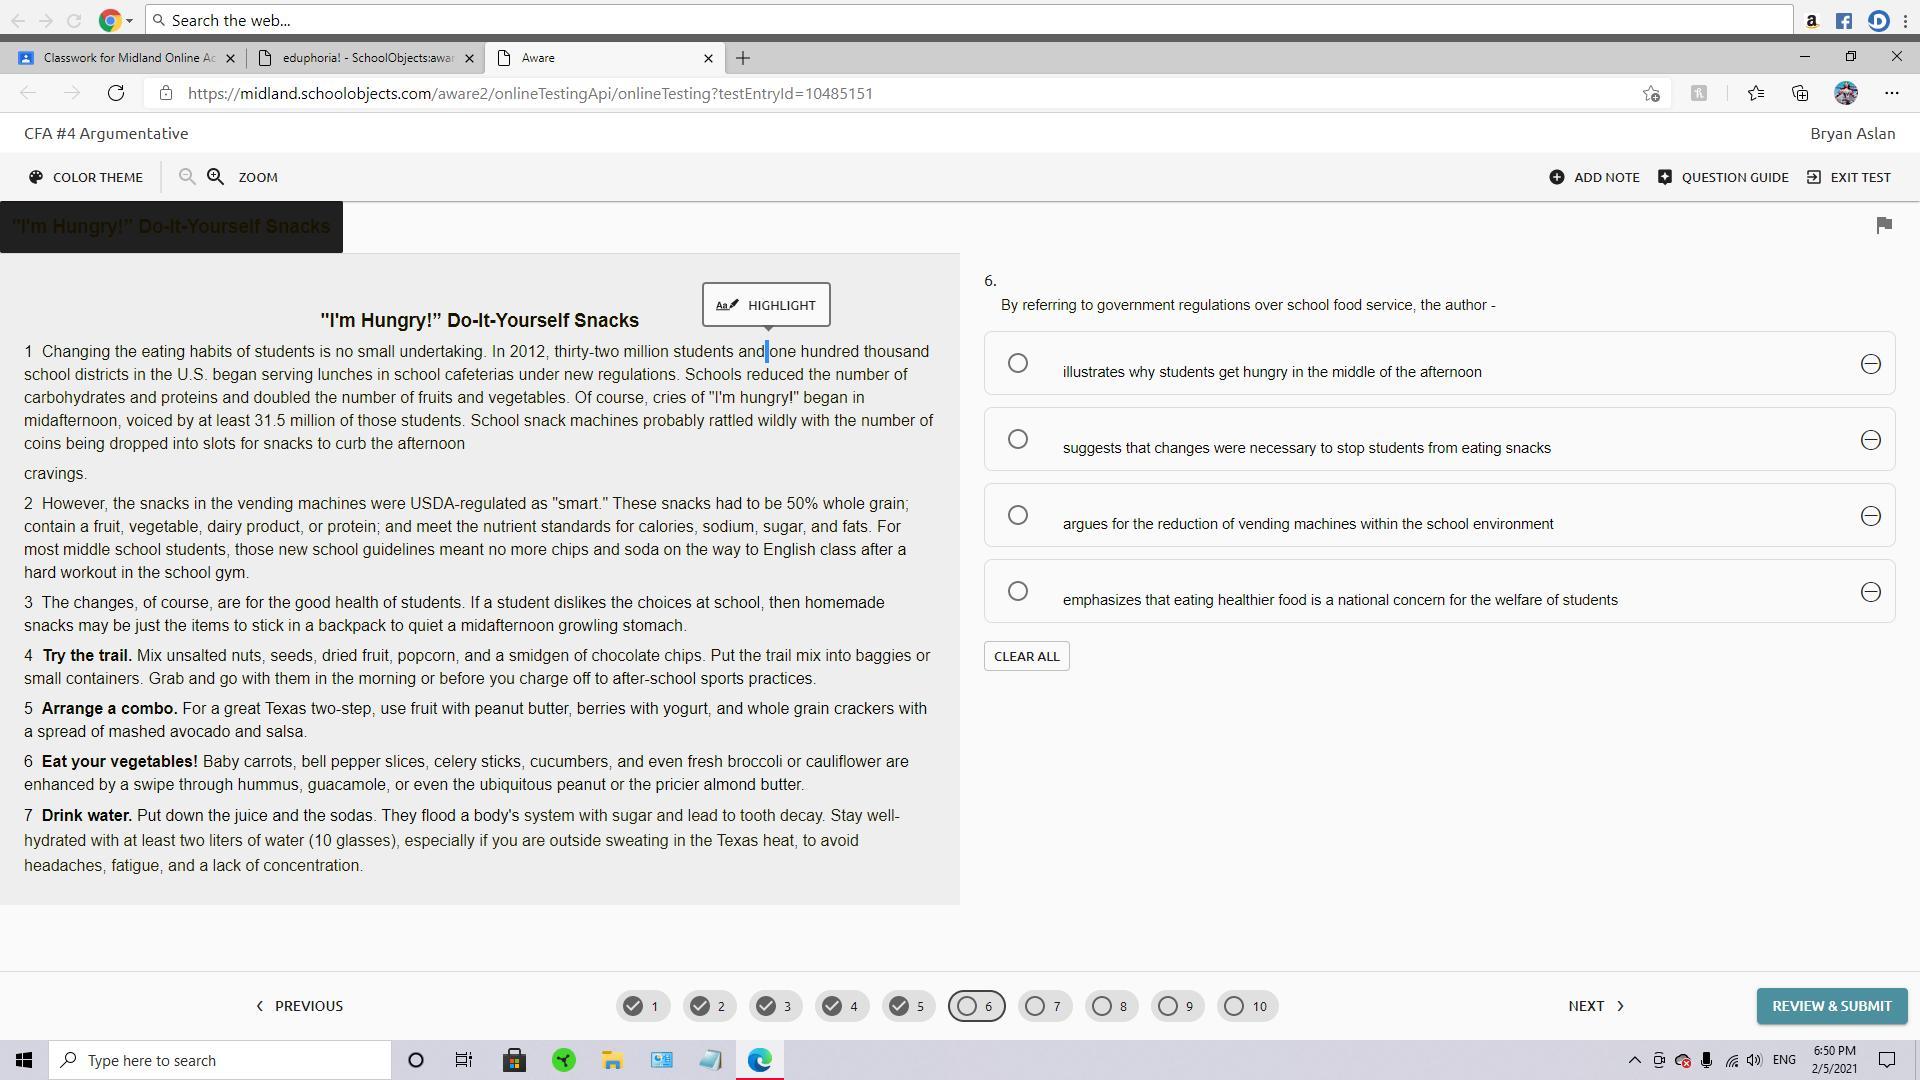
Task: Click the Highlight tool popup
Action: point(766,305)
